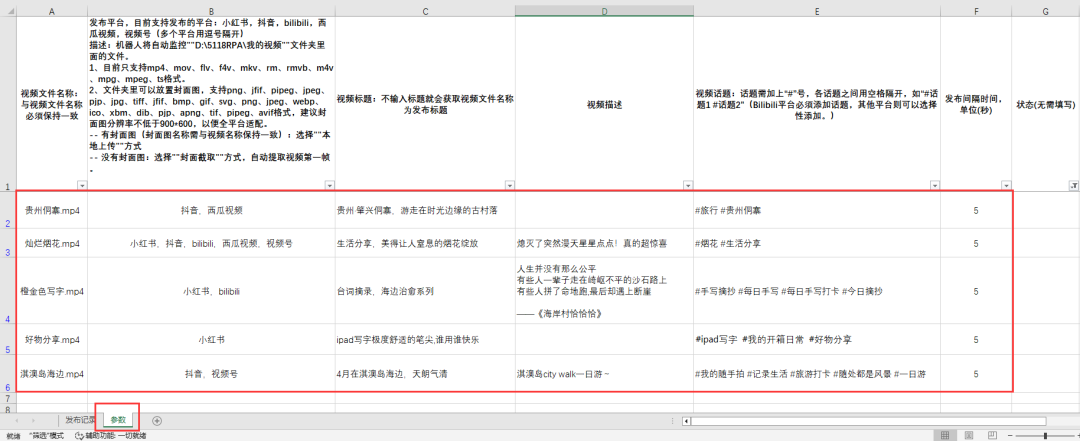The height and width of the screenshot is (441, 1080).
Task: Select column D header
Action: (604, 11)
